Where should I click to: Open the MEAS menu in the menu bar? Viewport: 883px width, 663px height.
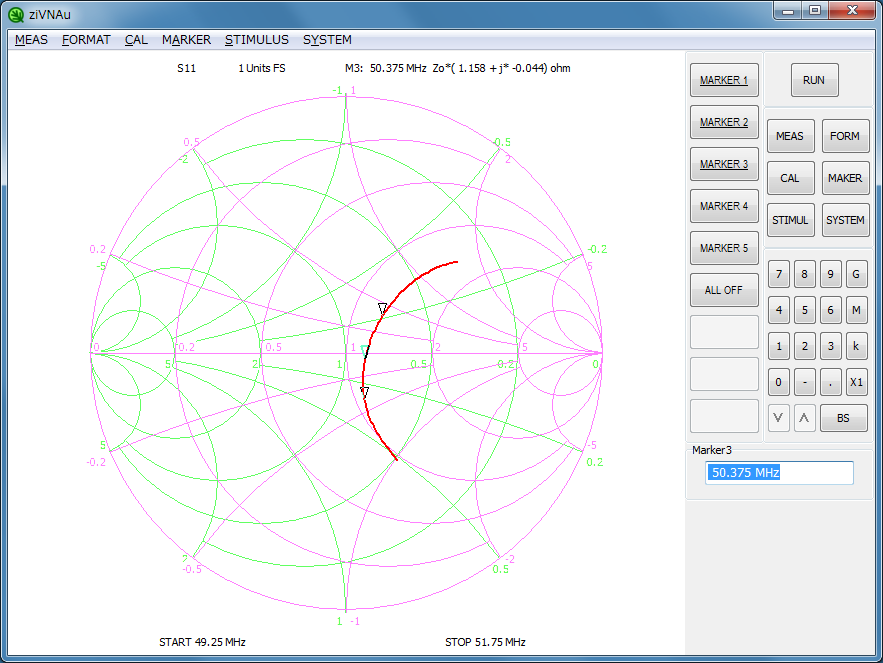32,40
